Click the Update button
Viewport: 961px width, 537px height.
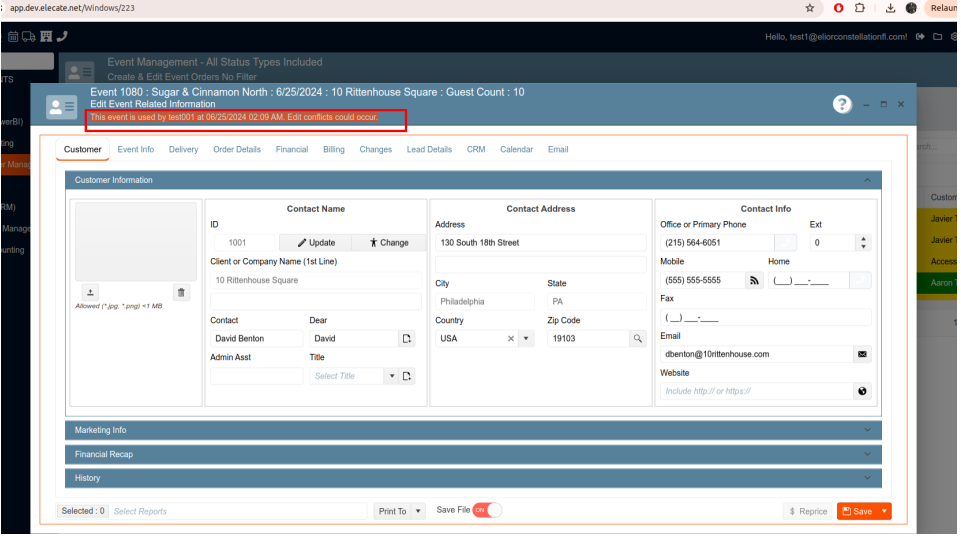pyautogui.click(x=315, y=243)
